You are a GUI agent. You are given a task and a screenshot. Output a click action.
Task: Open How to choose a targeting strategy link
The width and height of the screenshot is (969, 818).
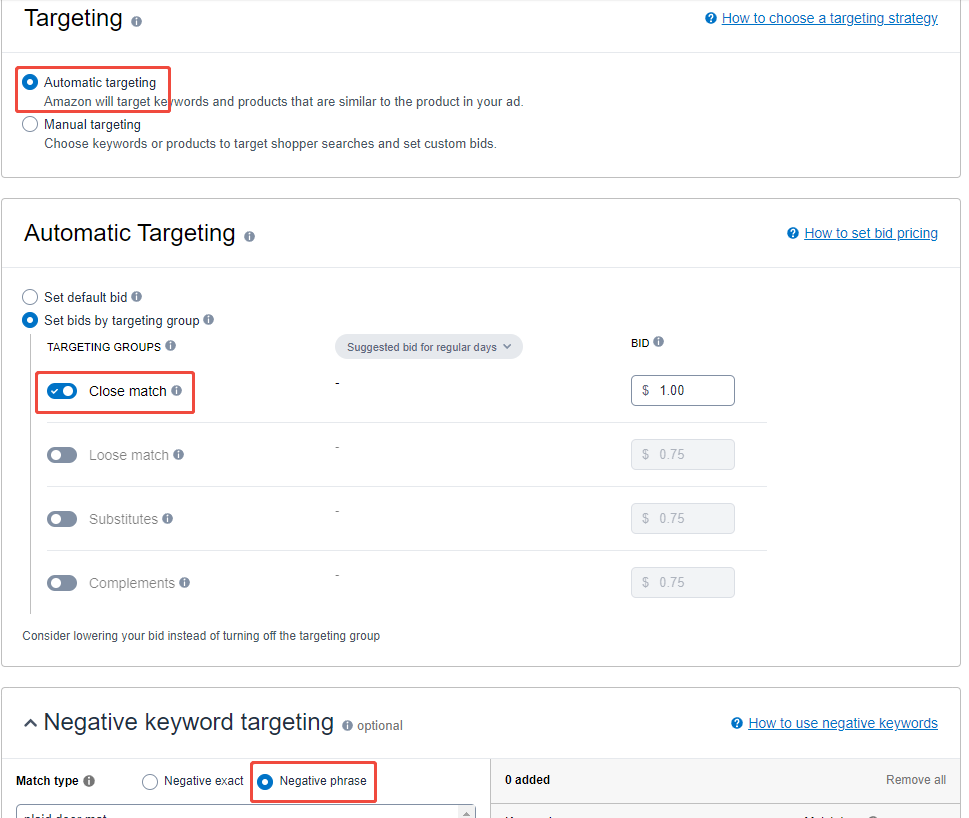point(829,18)
